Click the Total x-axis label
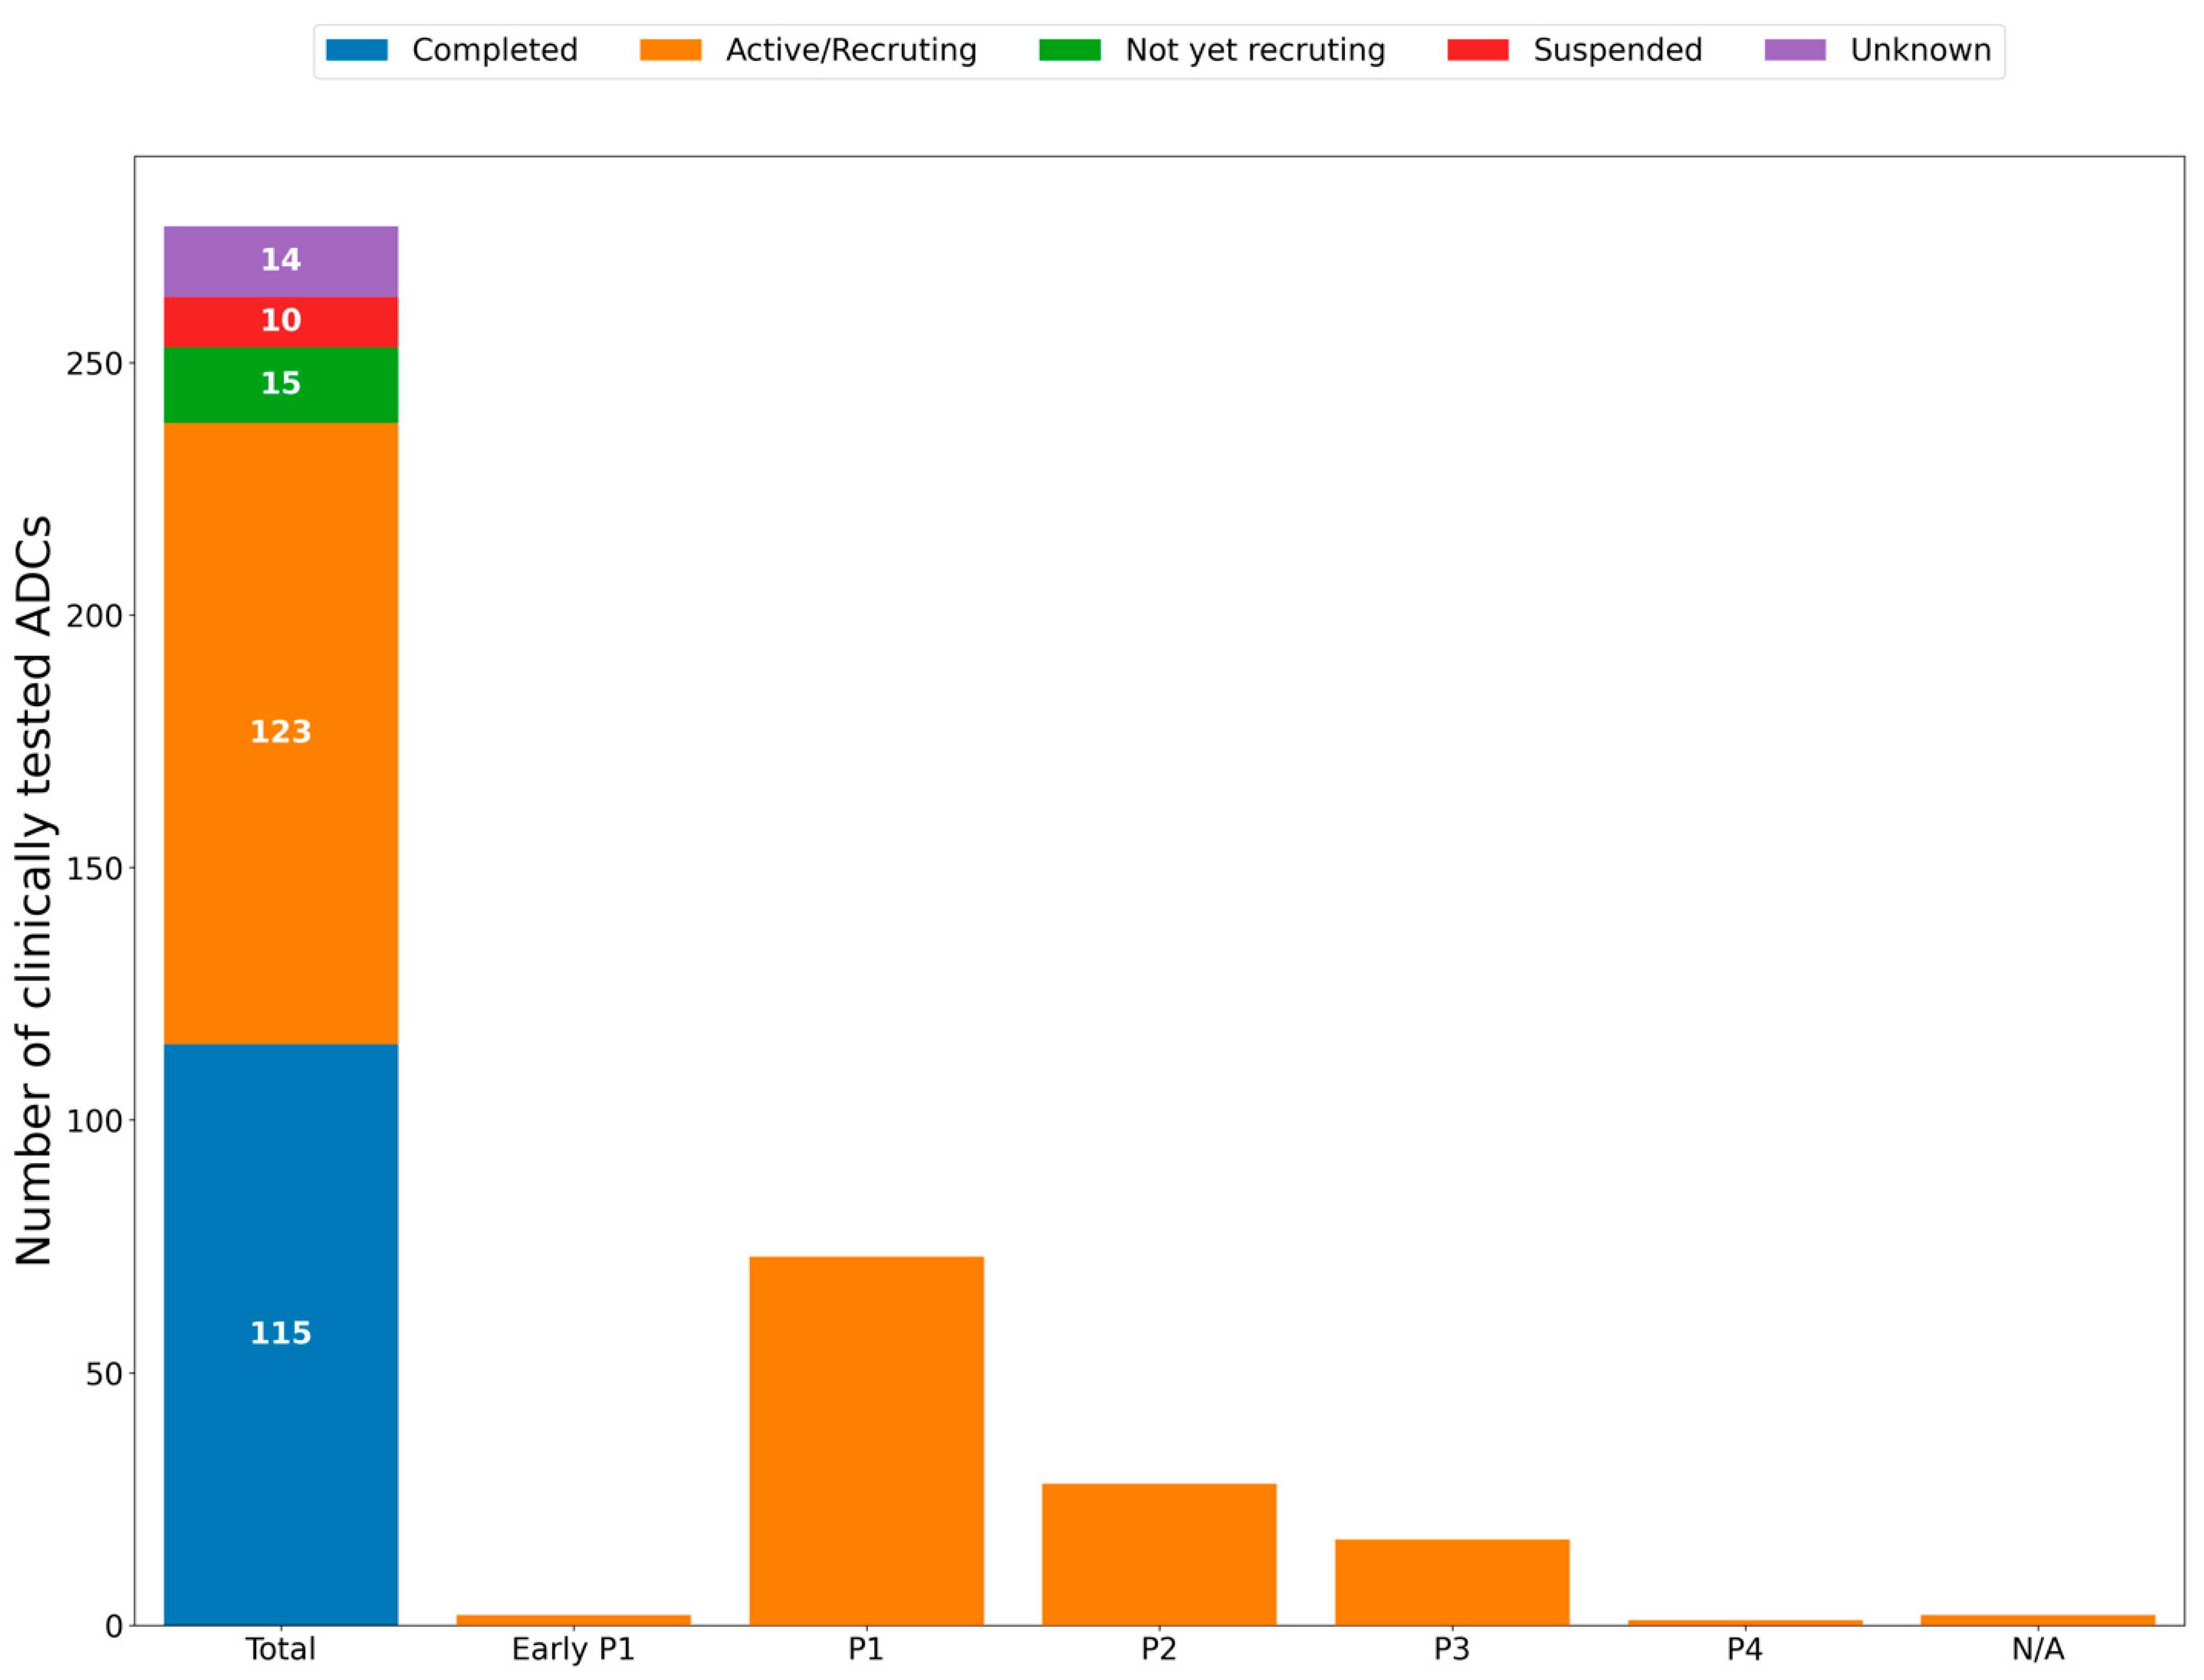2204x1680 pixels. [281, 1649]
